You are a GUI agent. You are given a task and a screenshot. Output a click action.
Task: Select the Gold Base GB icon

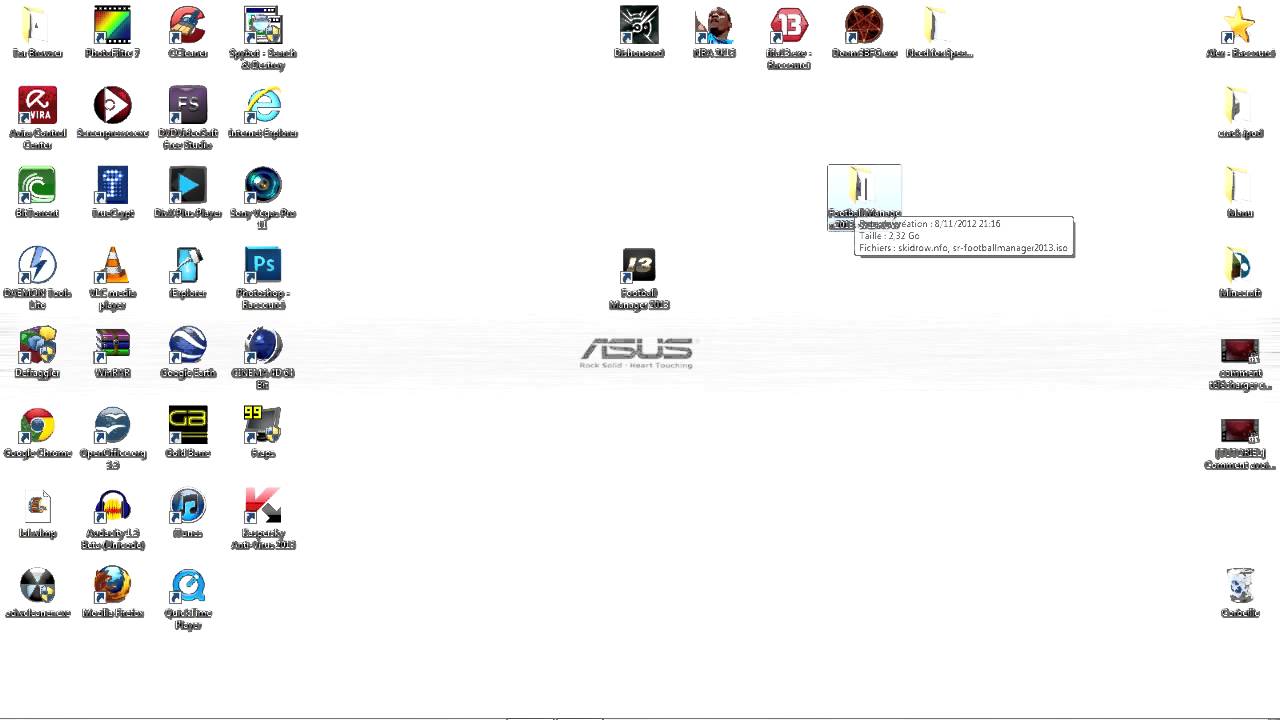(x=188, y=425)
